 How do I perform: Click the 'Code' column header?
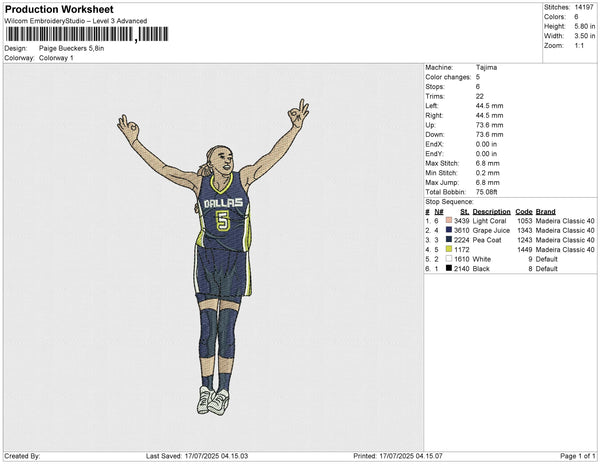[524, 212]
